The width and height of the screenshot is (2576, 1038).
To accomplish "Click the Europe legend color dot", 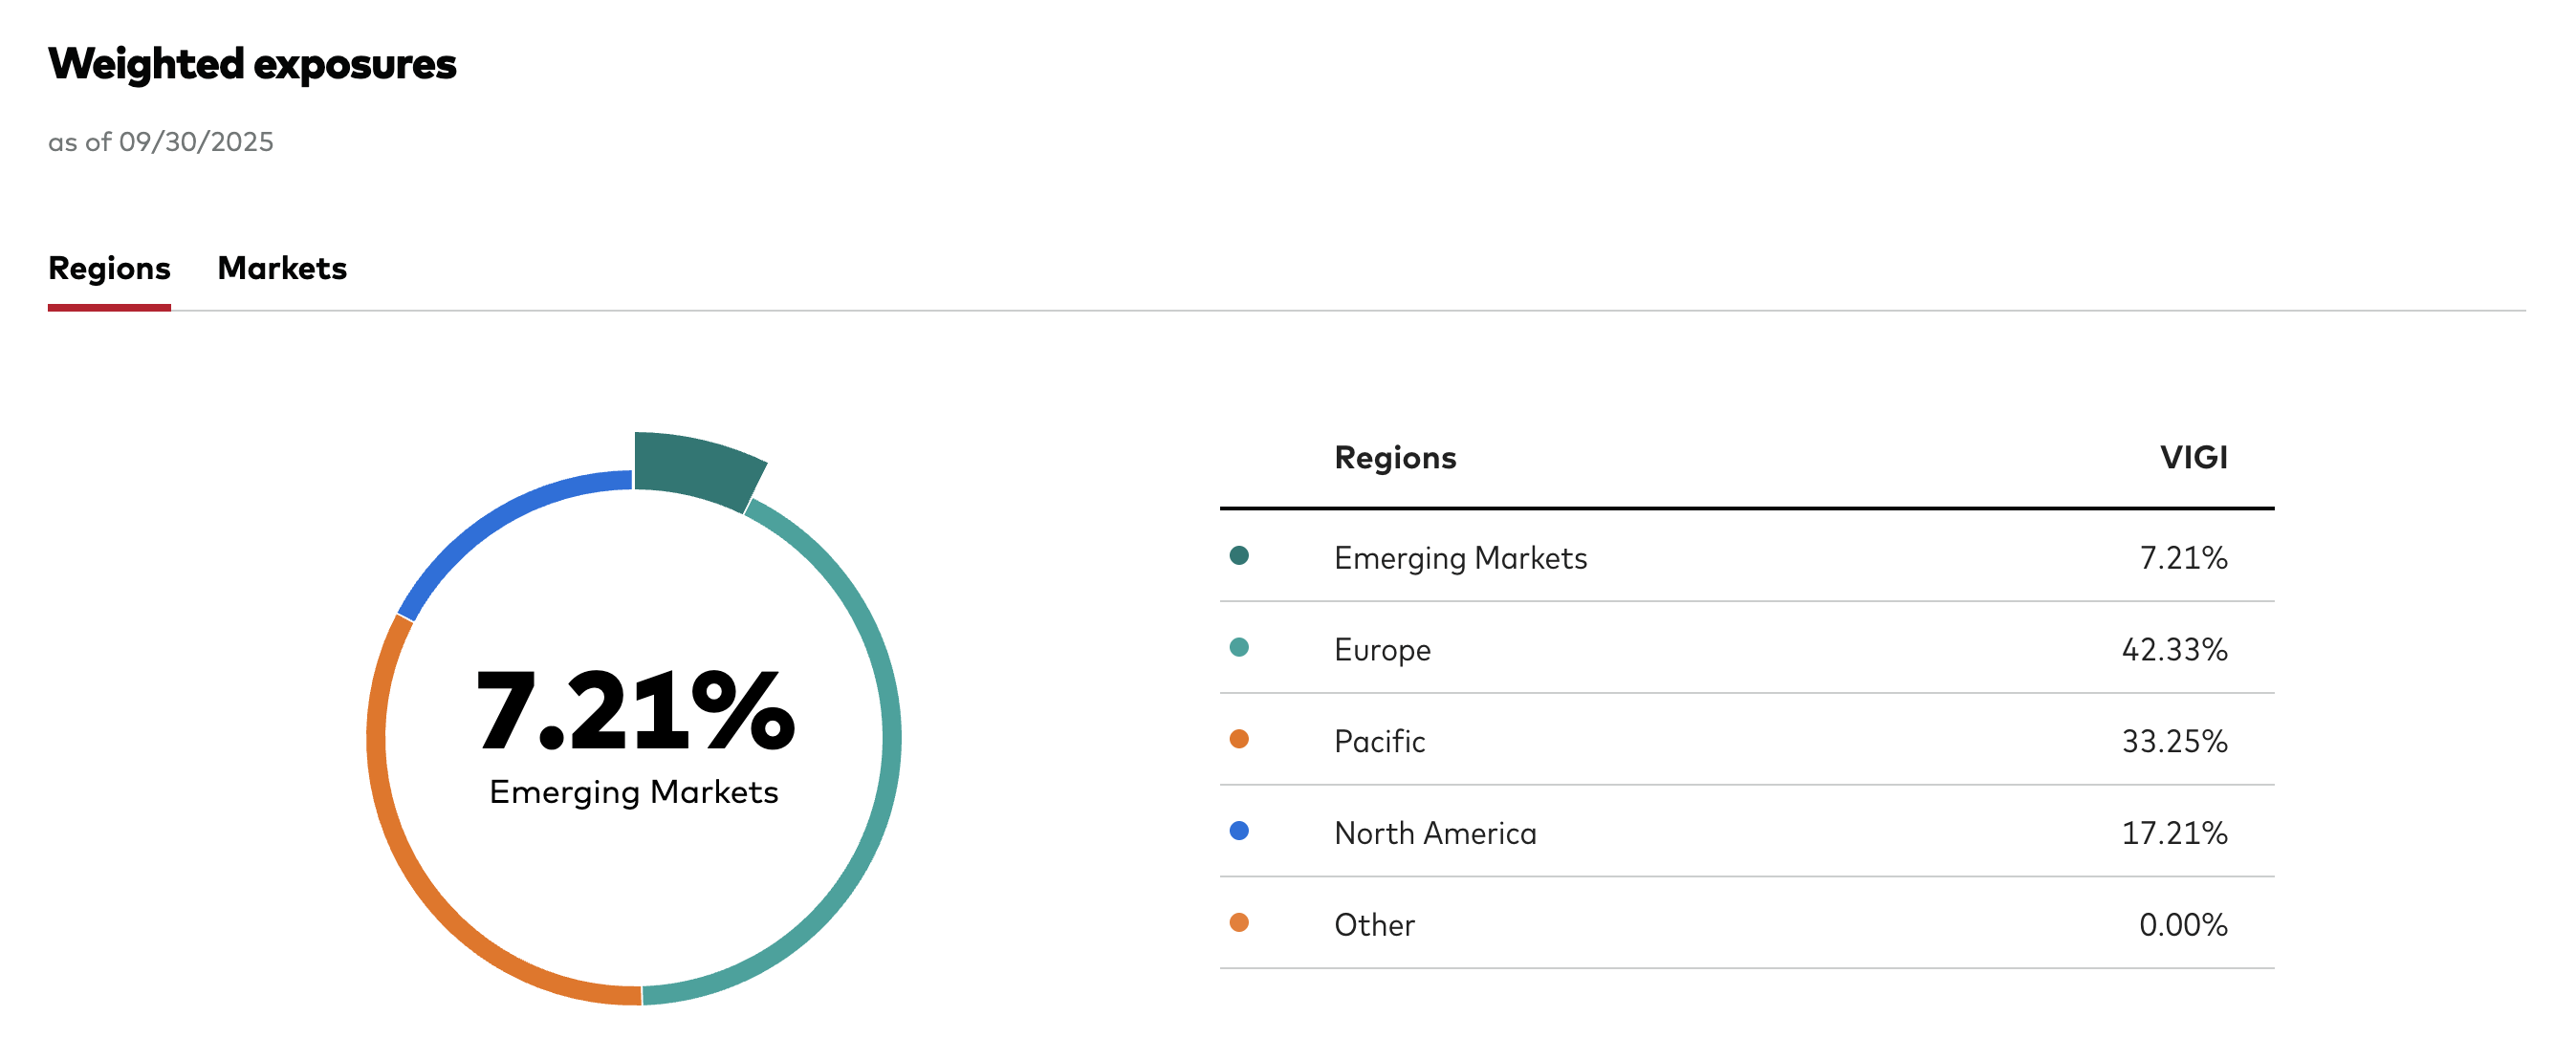I will [x=1239, y=648].
